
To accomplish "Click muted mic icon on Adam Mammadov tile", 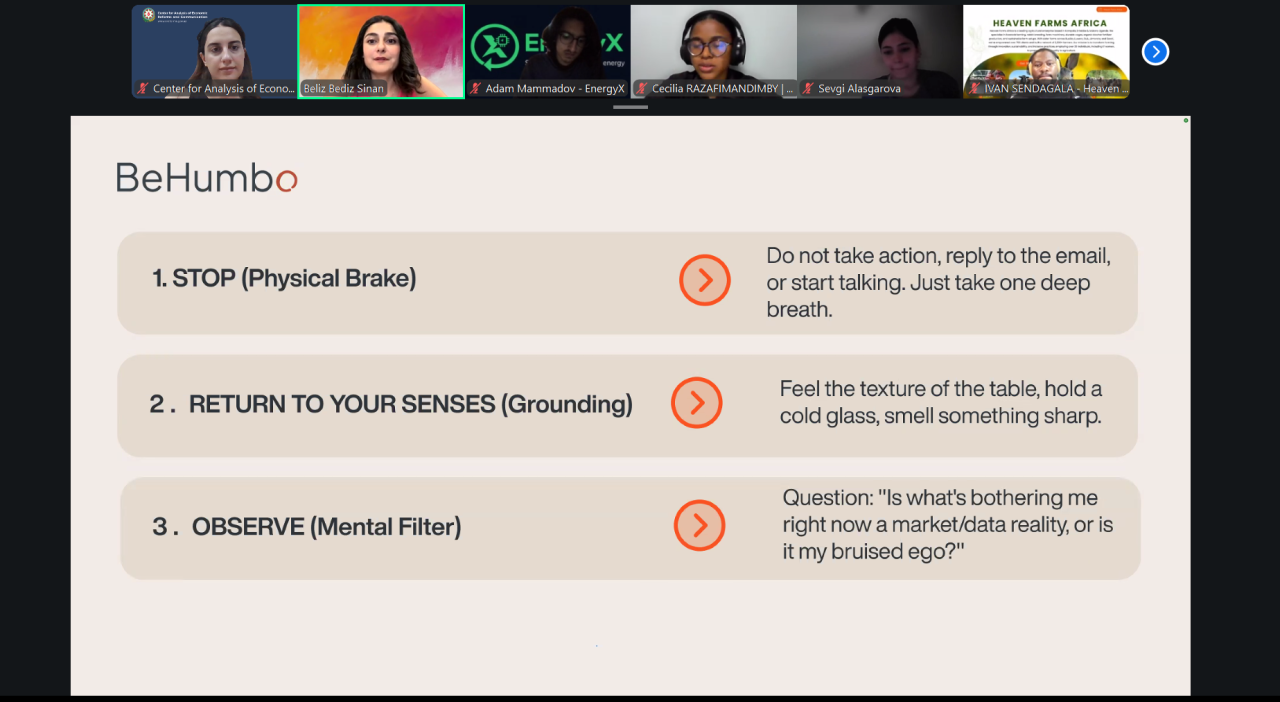I will click(x=475, y=89).
